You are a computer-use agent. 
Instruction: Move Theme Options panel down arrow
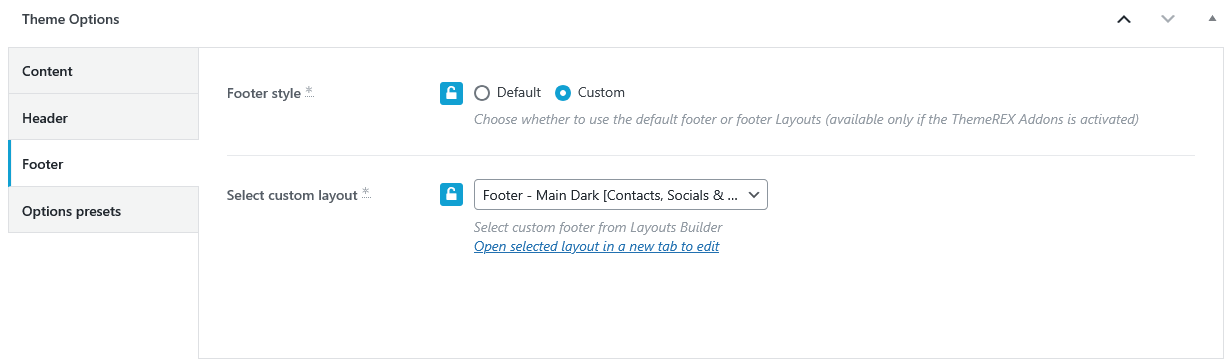click(x=1168, y=19)
